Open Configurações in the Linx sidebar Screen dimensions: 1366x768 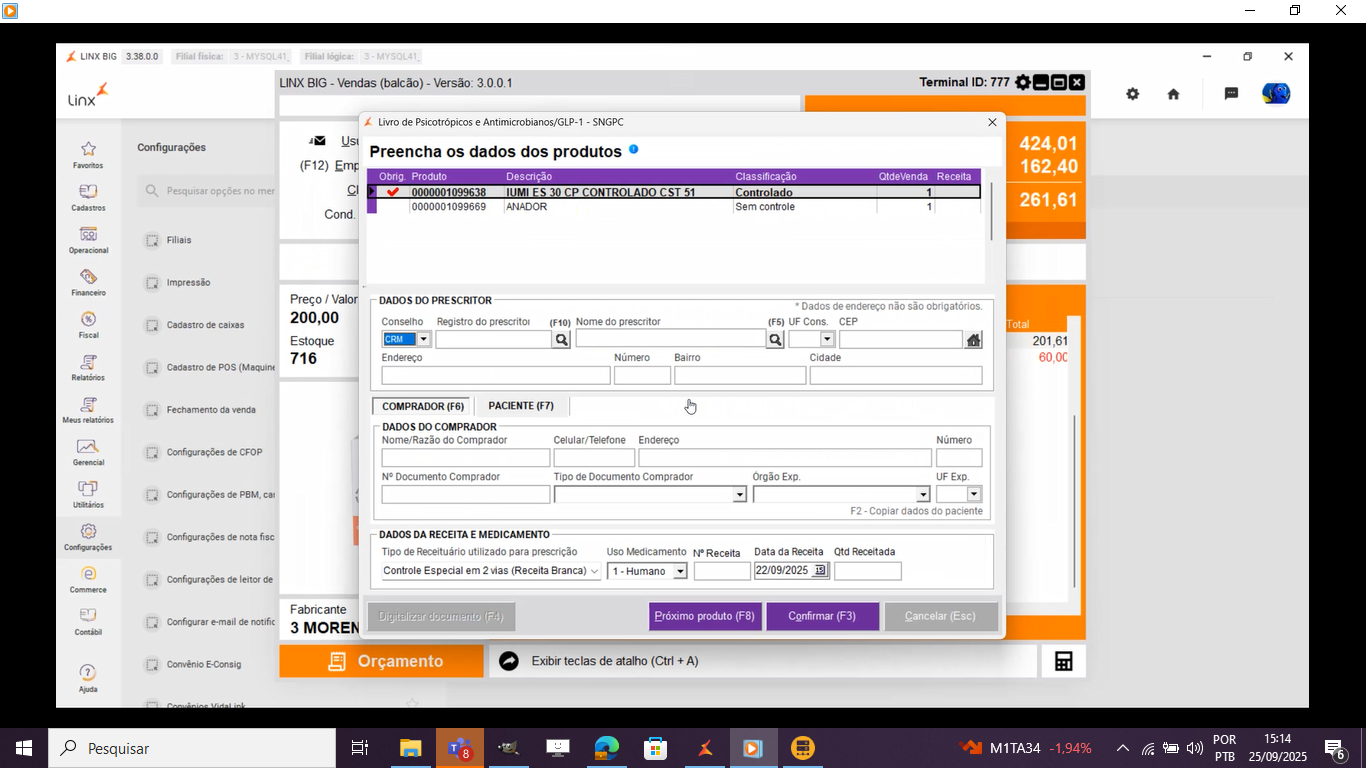88,537
